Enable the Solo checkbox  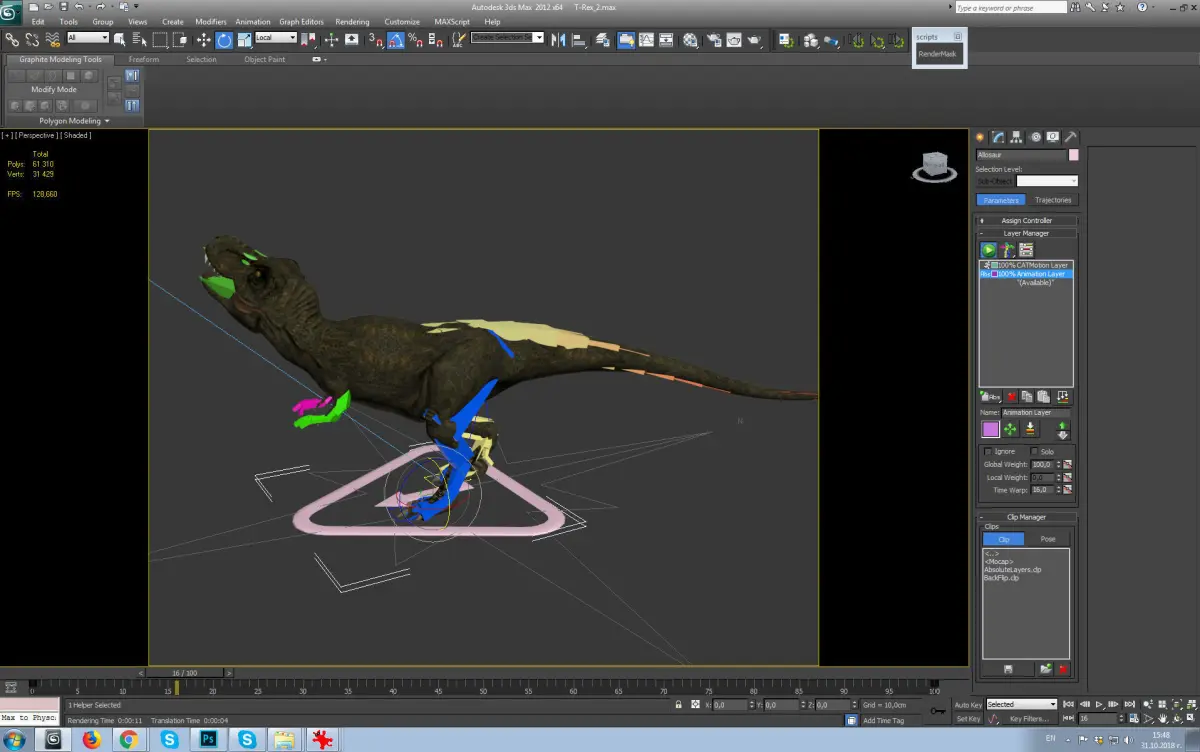point(1034,451)
